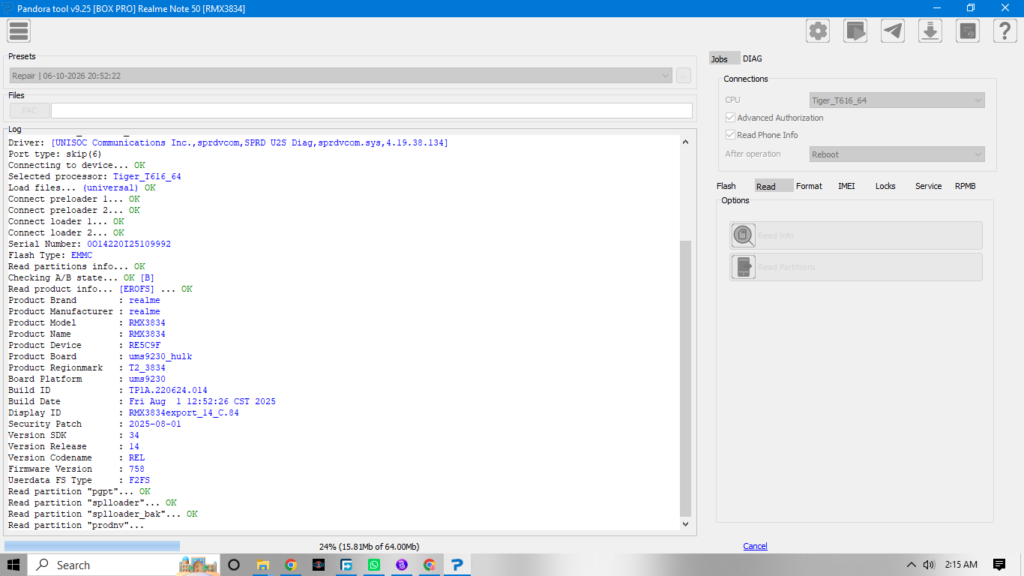Screen dimensions: 1024x576
Task: Open the history log toolbar icon
Action: [968, 31]
